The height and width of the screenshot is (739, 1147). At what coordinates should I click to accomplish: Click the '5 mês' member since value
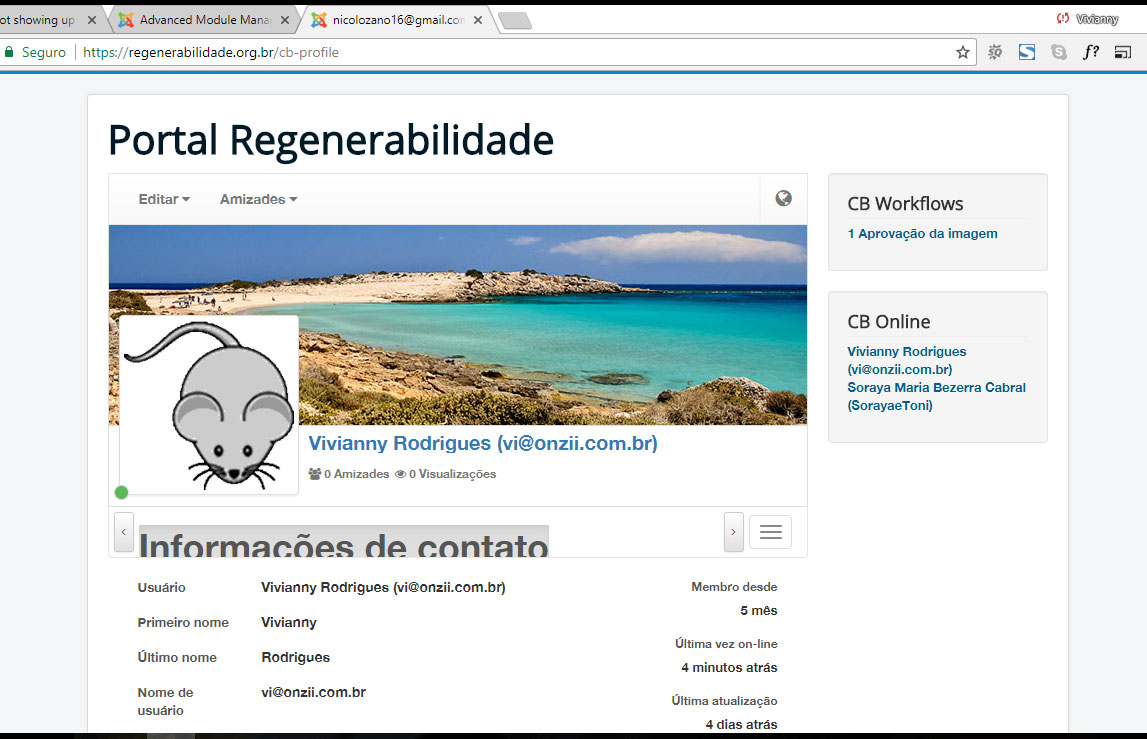pos(759,610)
